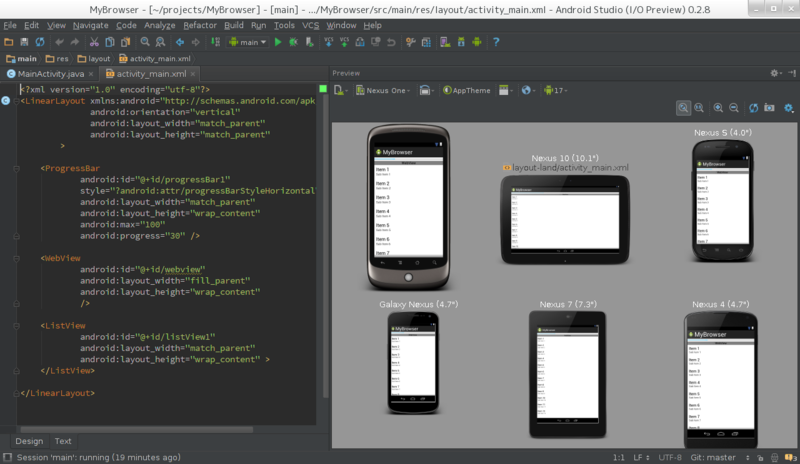Switch to the Text editor tab
The width and height of the screenshot is (800, 464).
pos(63,441)
